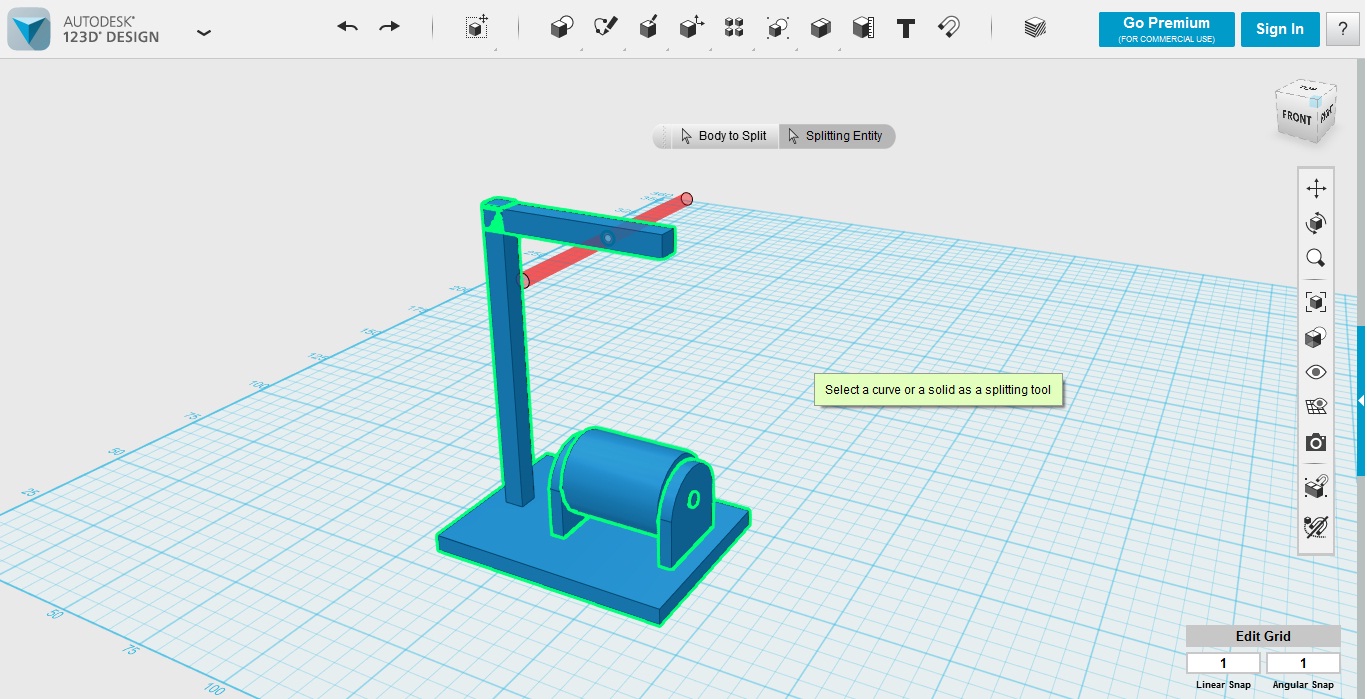Click the Go Premium button
The height and width of the screenshot is (699, 1367).
point(1166,29)
